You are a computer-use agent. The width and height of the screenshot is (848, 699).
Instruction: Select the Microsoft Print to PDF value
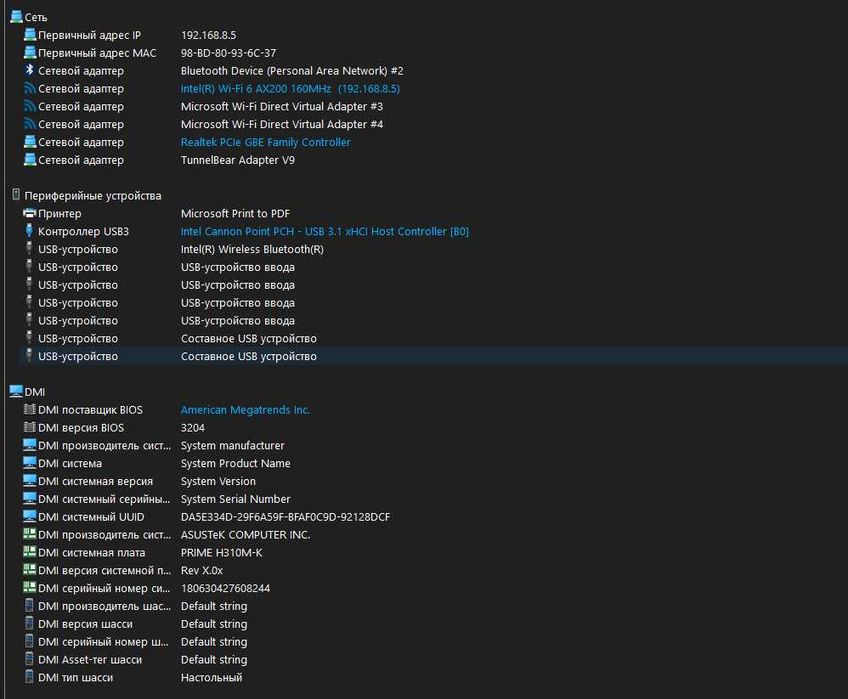(235, 214)
